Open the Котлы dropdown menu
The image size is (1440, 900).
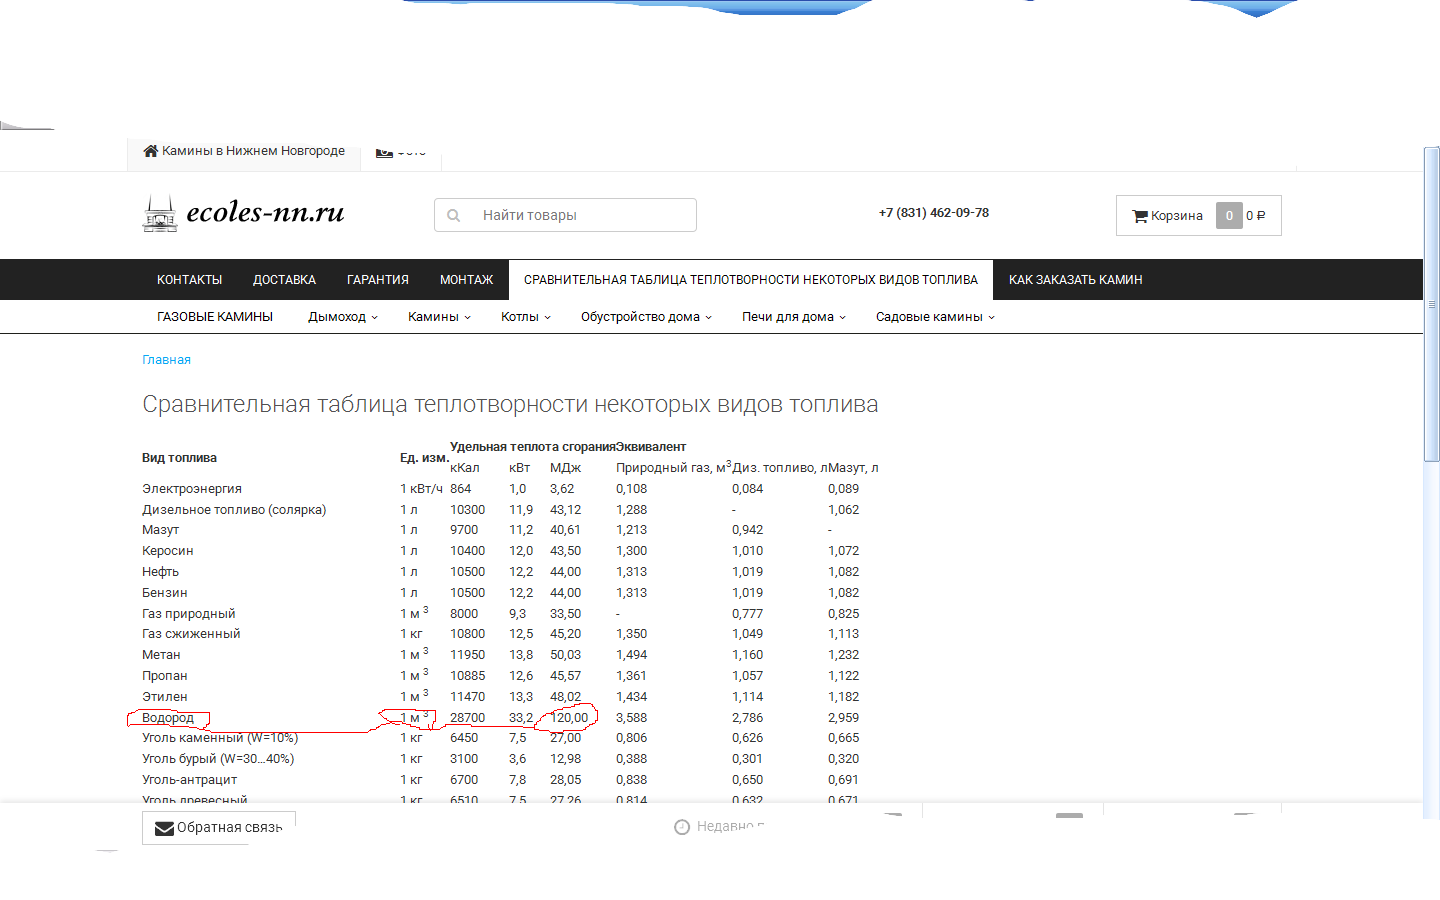(525, 317)
